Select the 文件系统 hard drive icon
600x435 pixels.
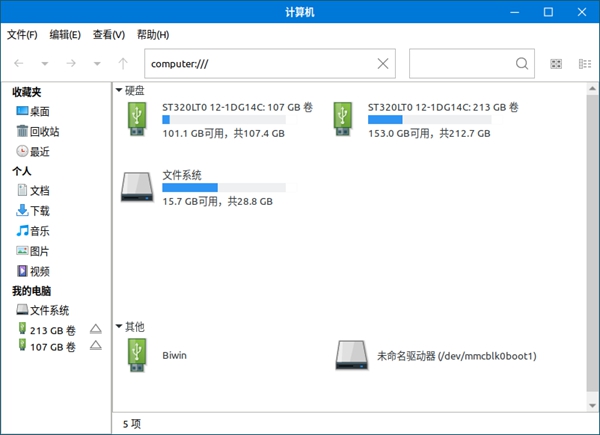click(137, 187)
